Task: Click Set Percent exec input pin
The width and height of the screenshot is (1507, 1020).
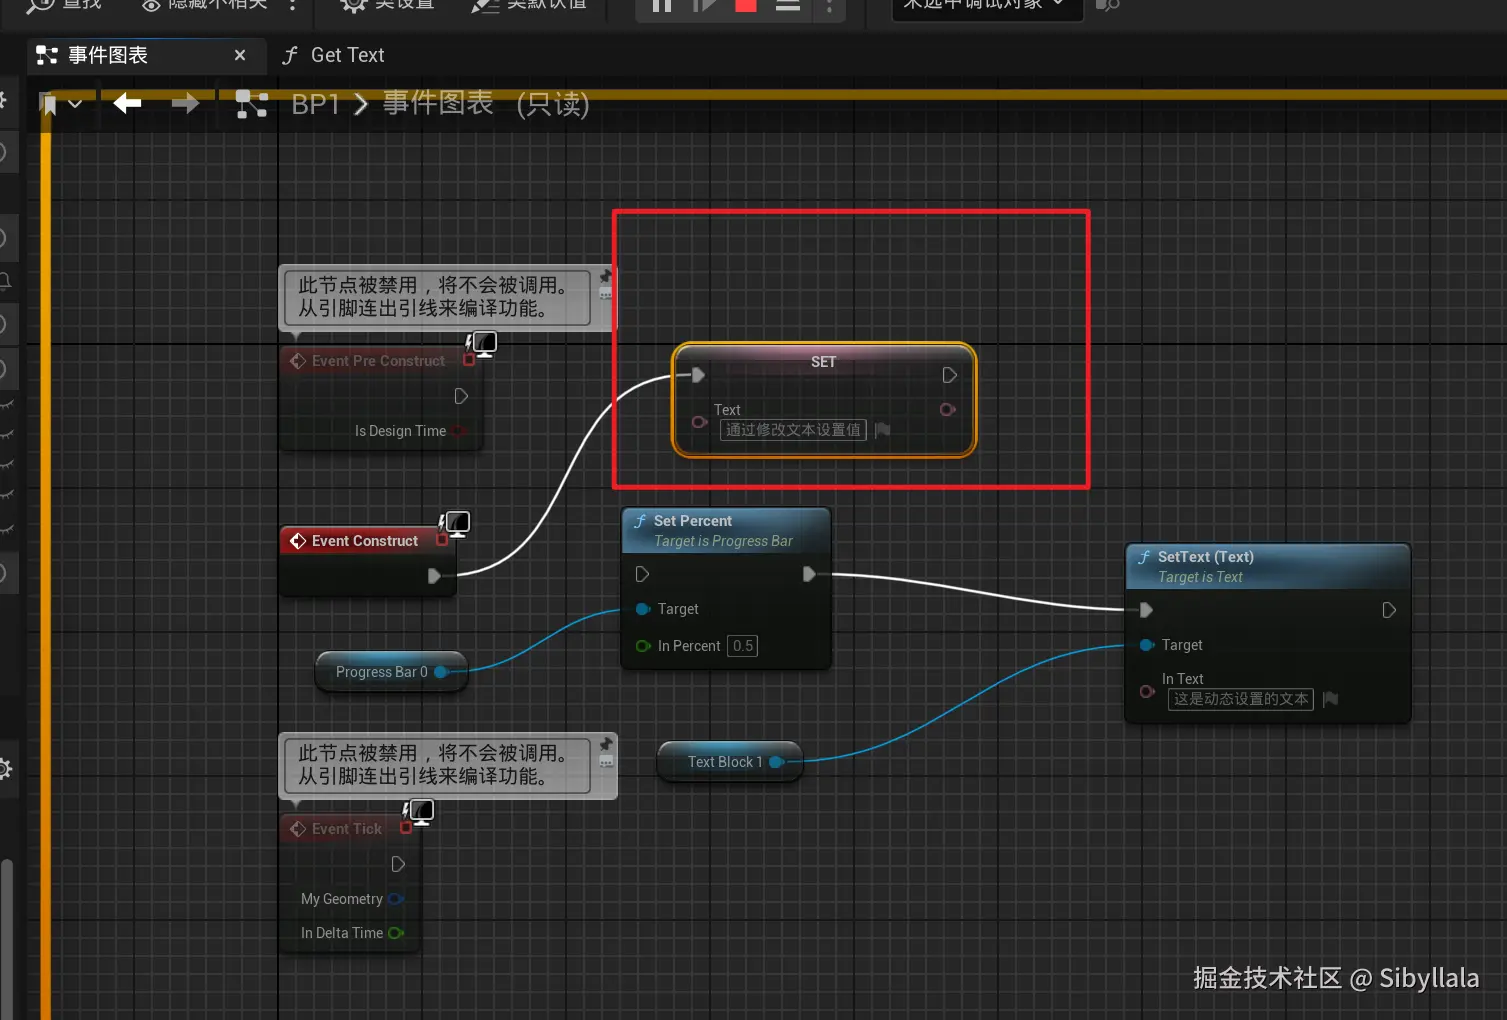Action: 642,574
